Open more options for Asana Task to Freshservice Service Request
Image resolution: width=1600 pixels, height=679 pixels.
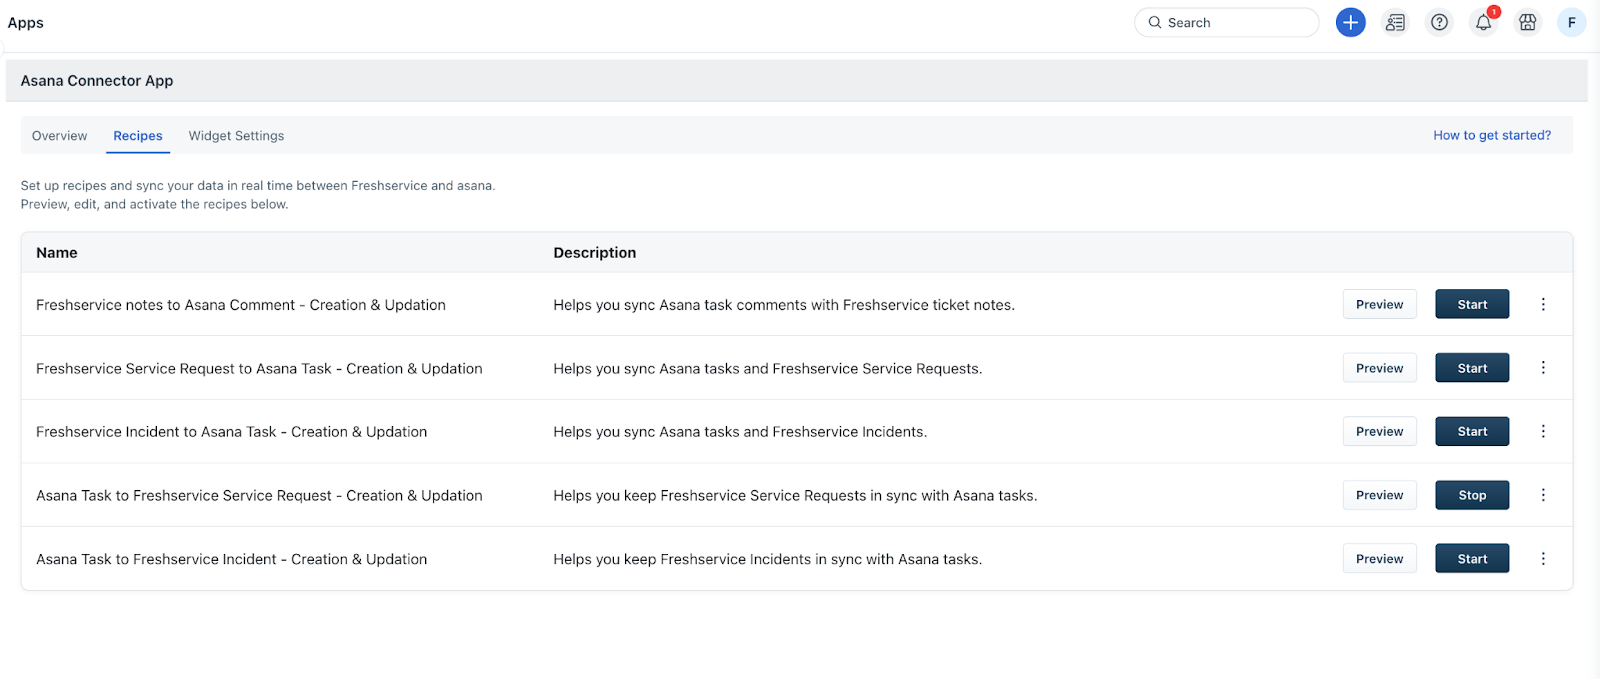coord(1543,495)
